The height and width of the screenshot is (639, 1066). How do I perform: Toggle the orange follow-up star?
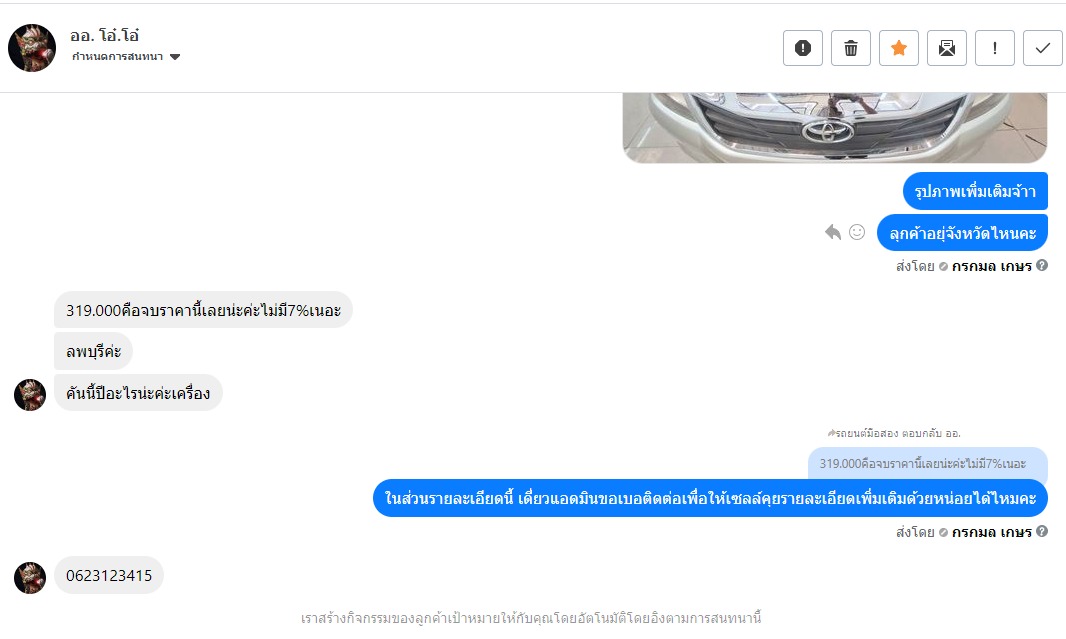[x=899, y=48]
